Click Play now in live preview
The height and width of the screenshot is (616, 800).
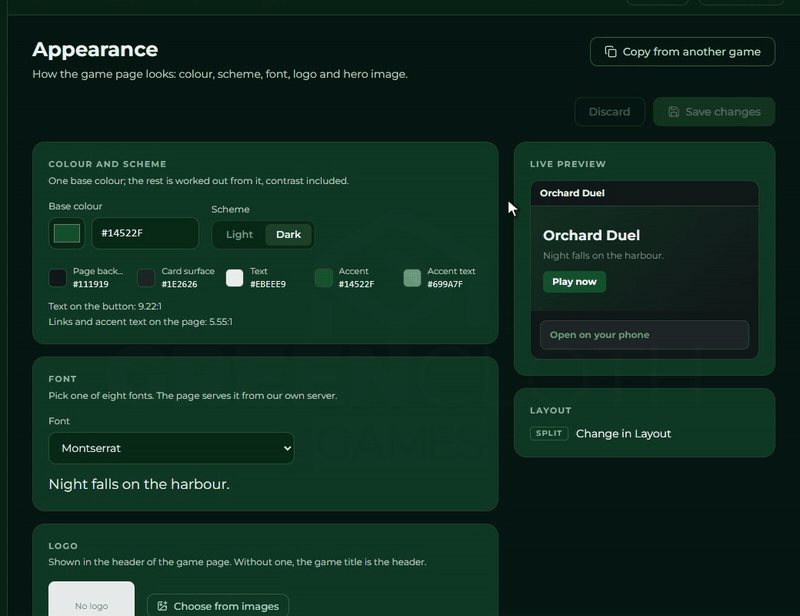(574, 282)
